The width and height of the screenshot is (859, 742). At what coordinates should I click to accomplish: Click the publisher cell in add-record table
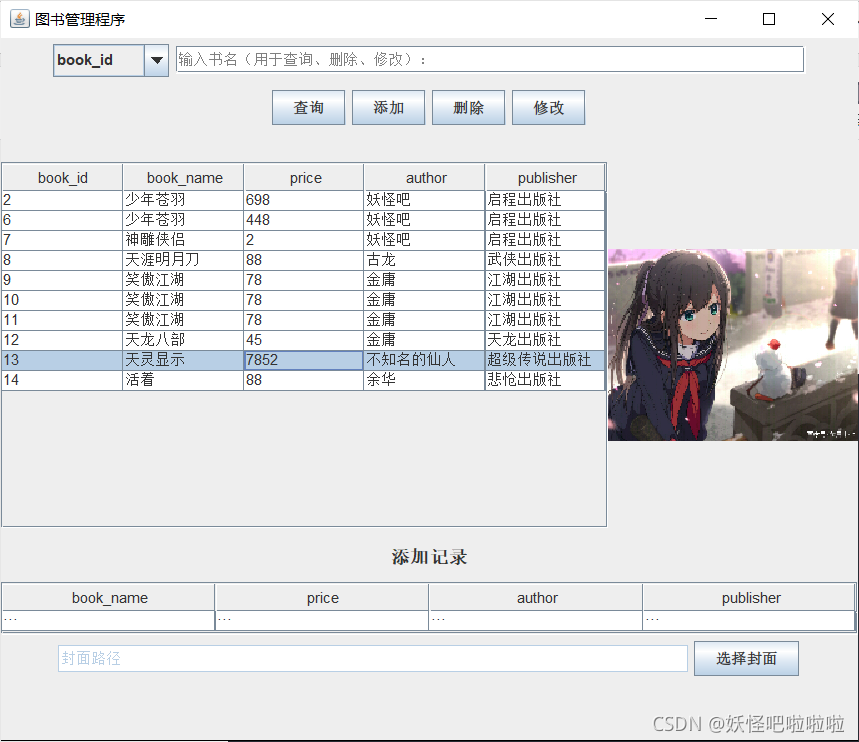[749, 620]
